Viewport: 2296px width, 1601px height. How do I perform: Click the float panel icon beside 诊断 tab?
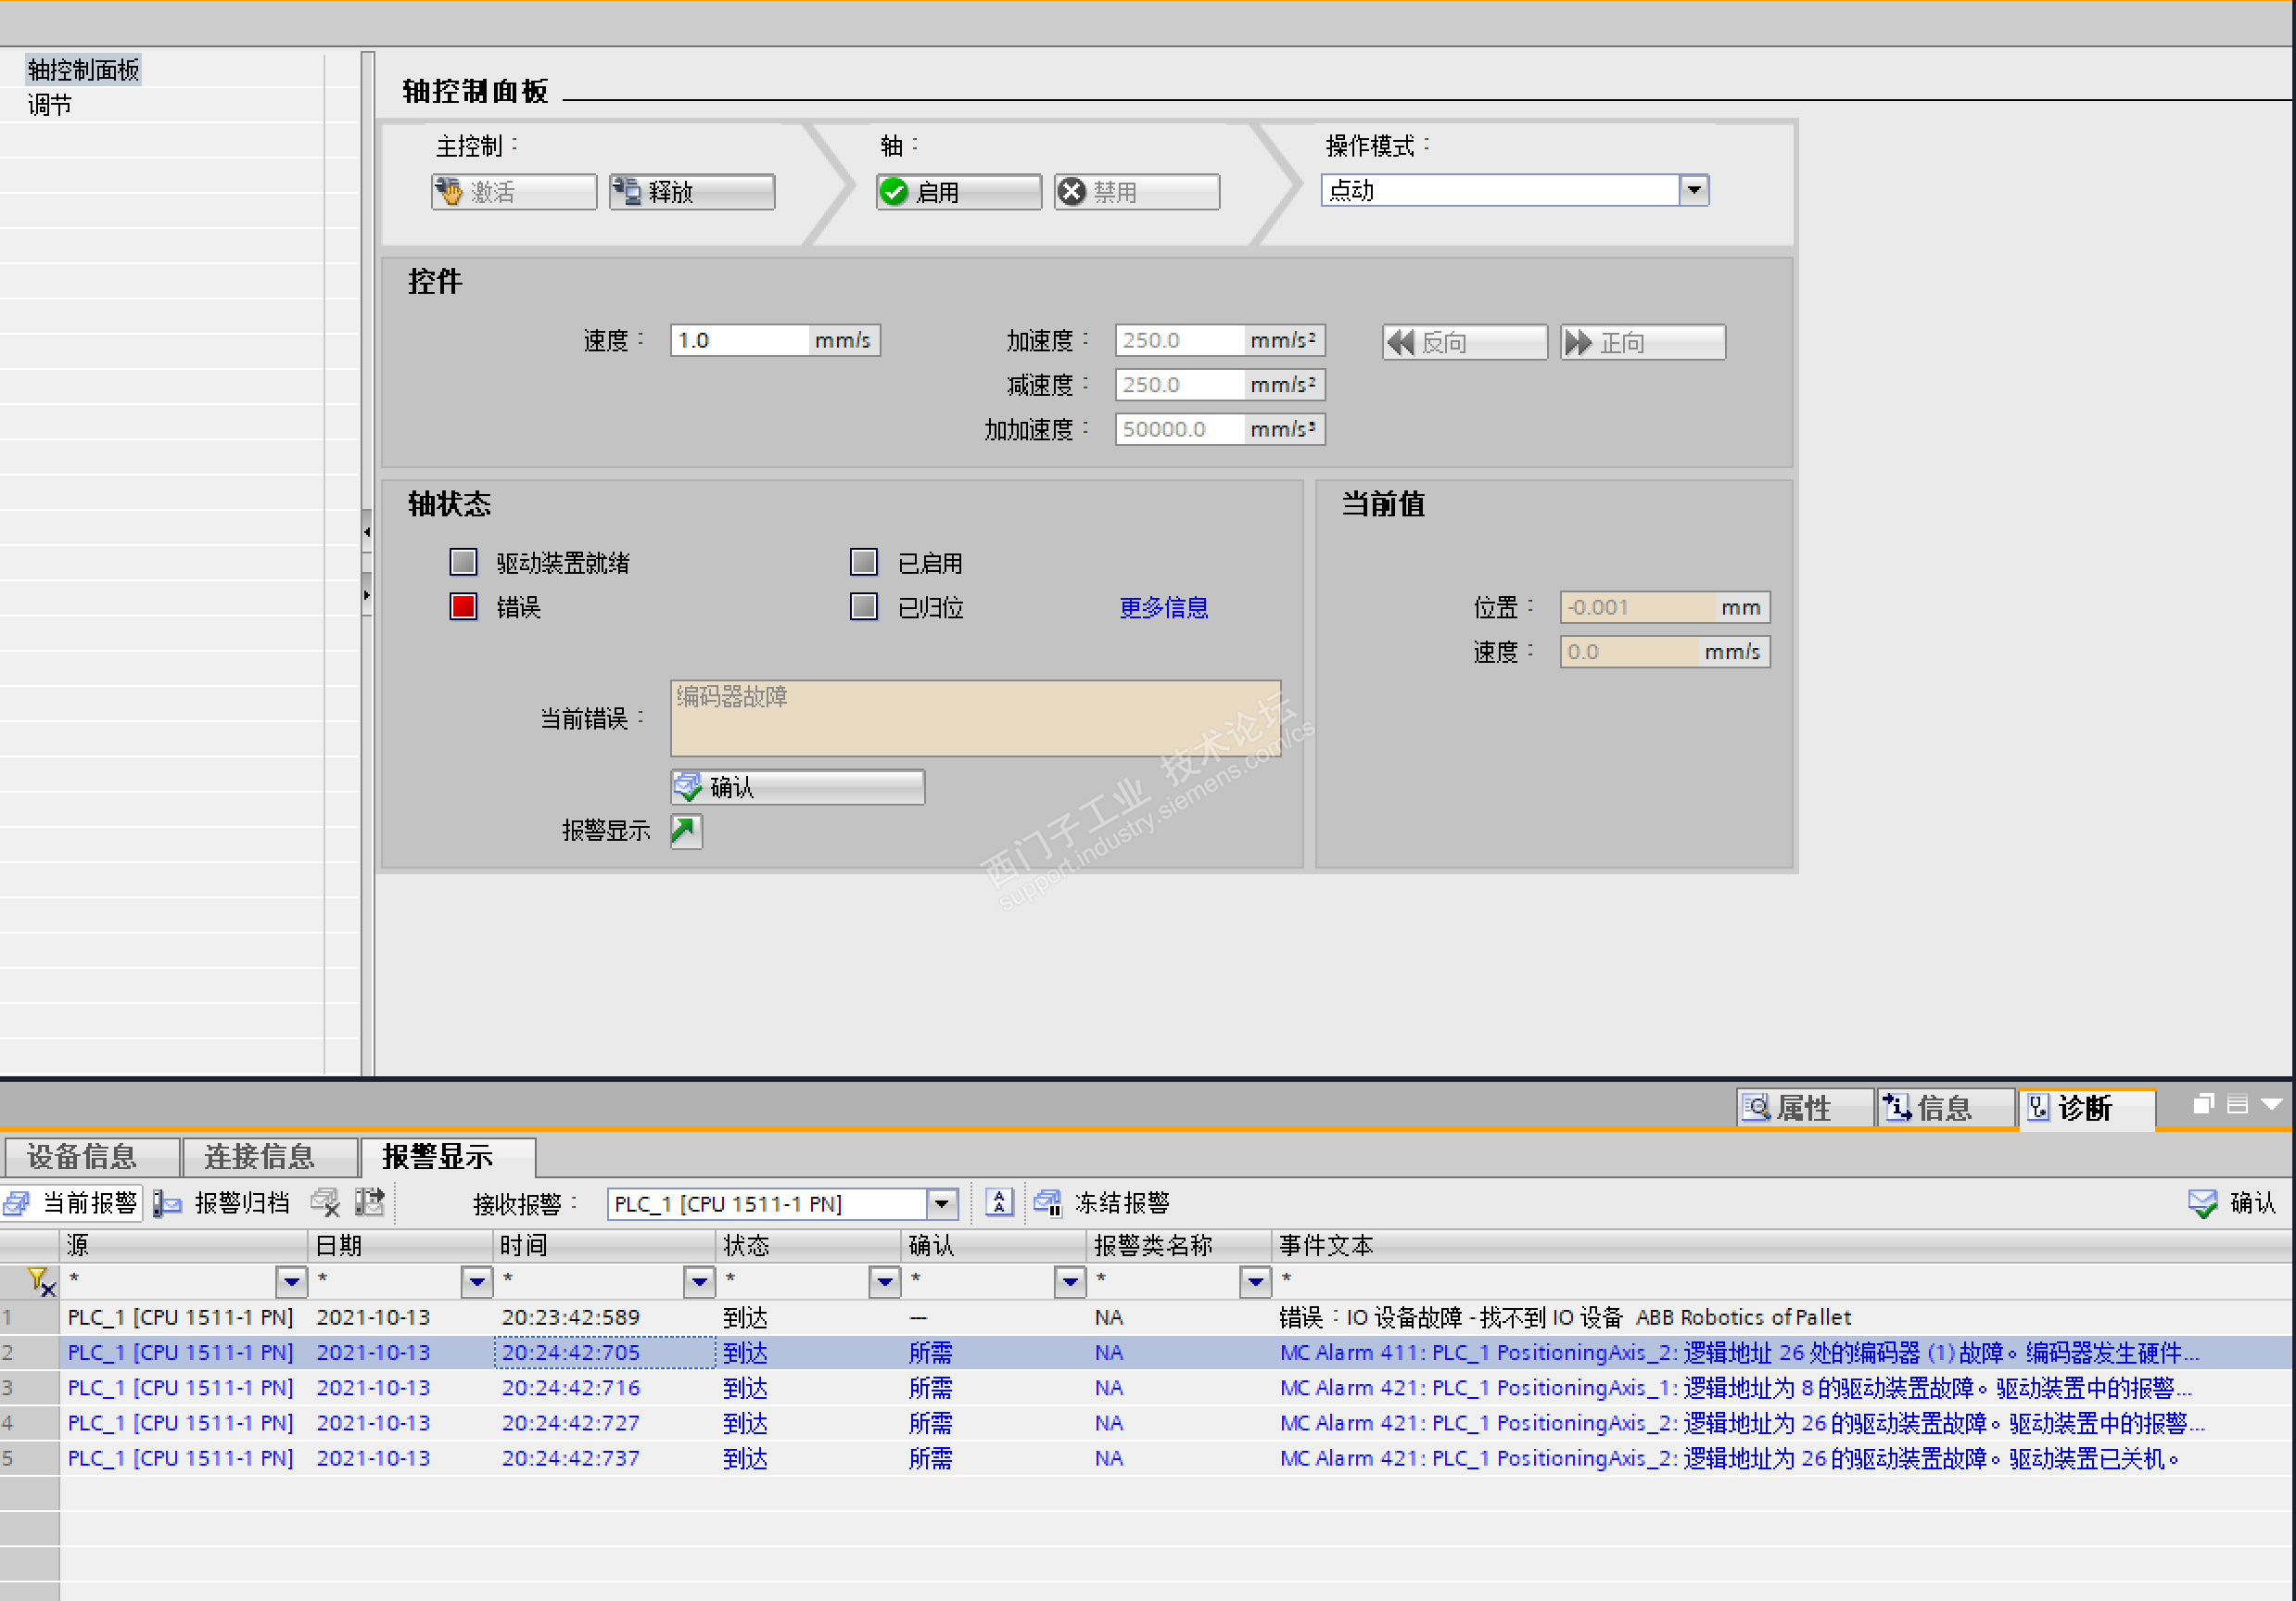pos(2202,1104)
